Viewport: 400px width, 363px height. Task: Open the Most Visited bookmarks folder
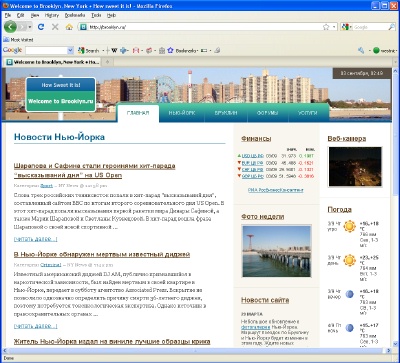pos(19,40)
